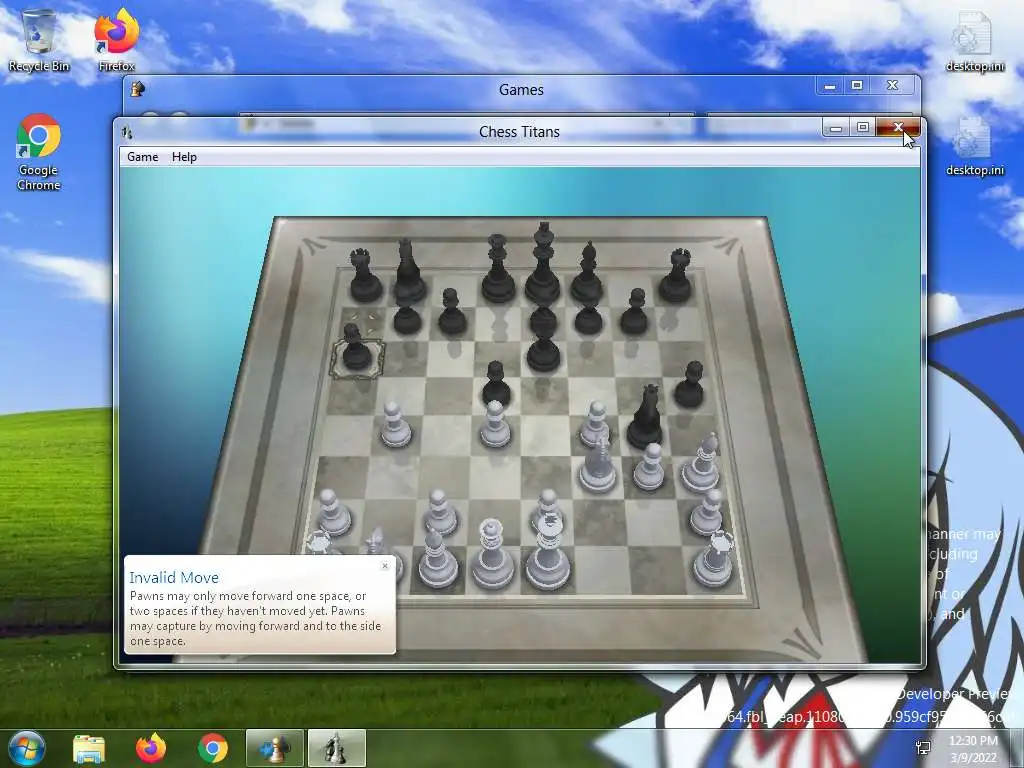Select the white pawn on g3

649,468
